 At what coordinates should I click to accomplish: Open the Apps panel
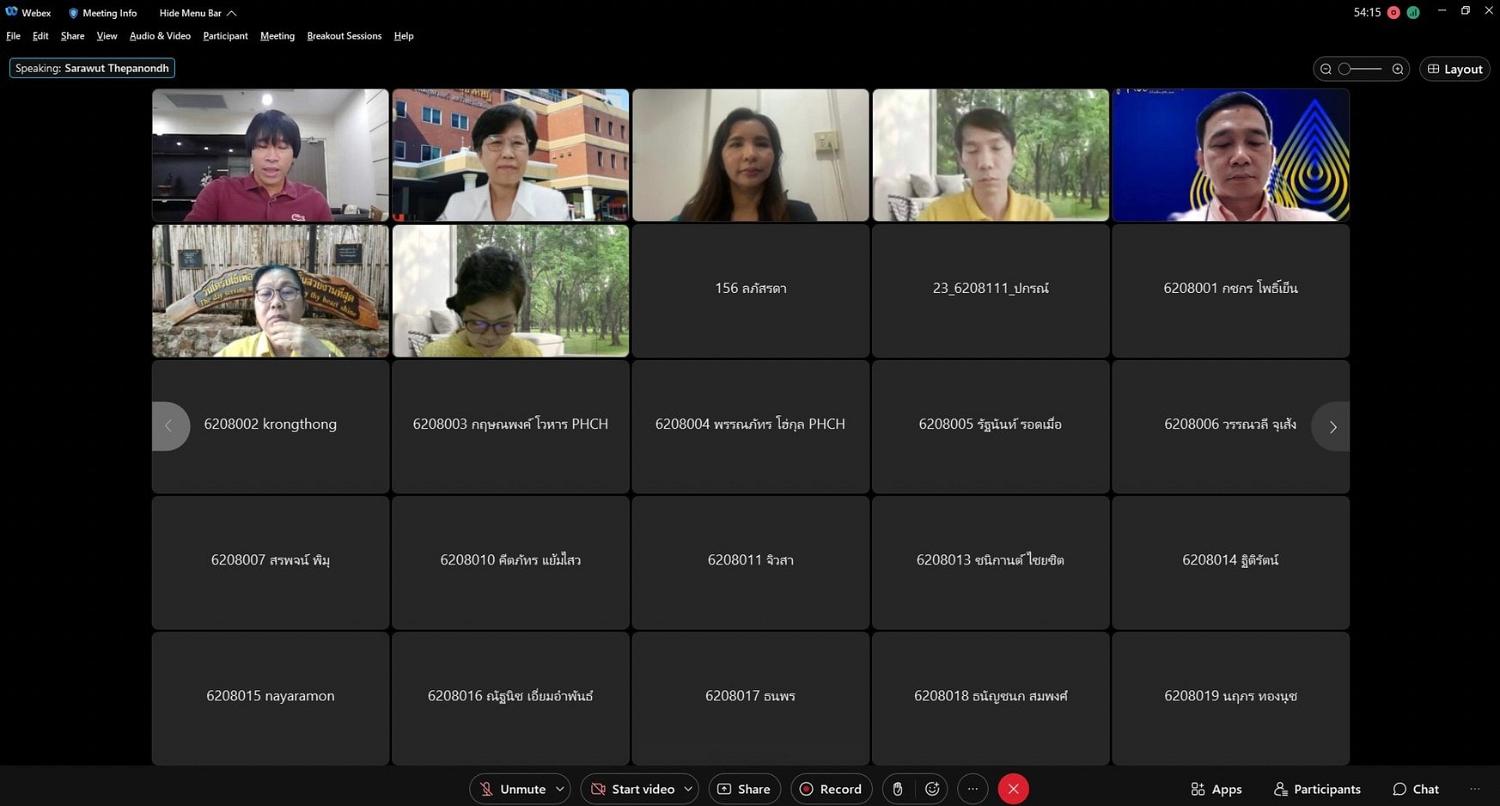(1216, 789)
